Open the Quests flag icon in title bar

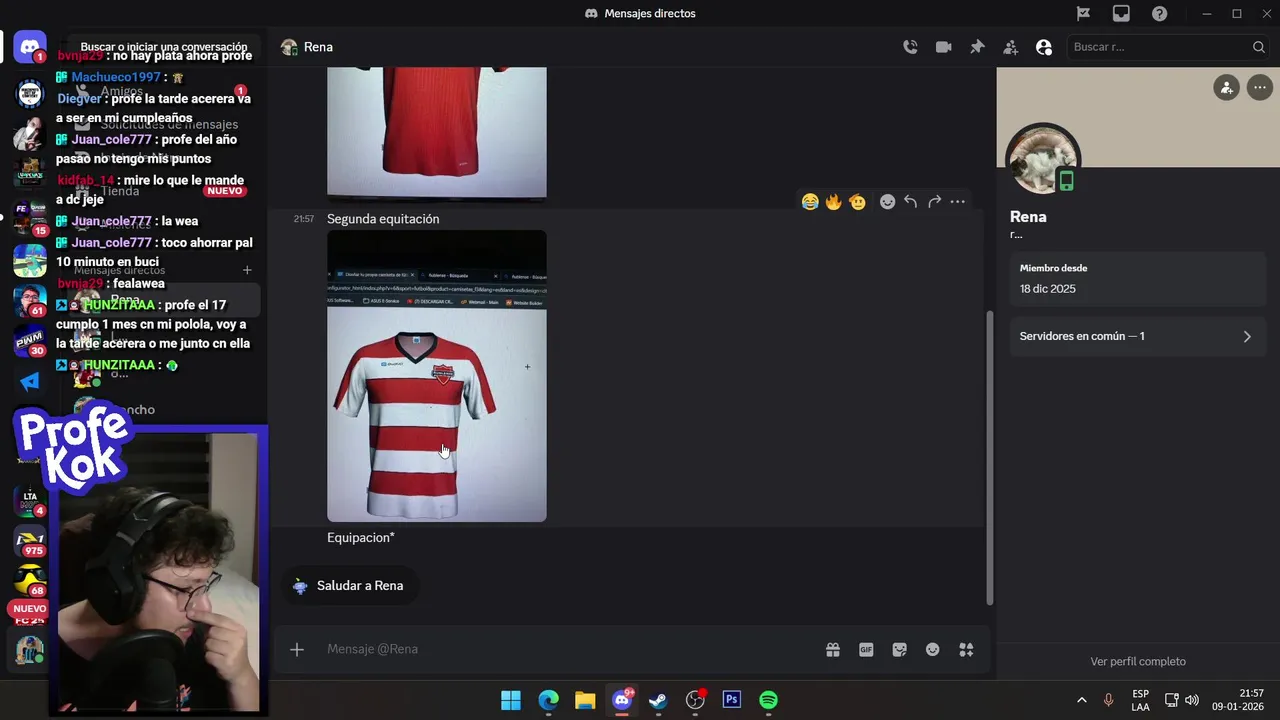[1083, 13]
